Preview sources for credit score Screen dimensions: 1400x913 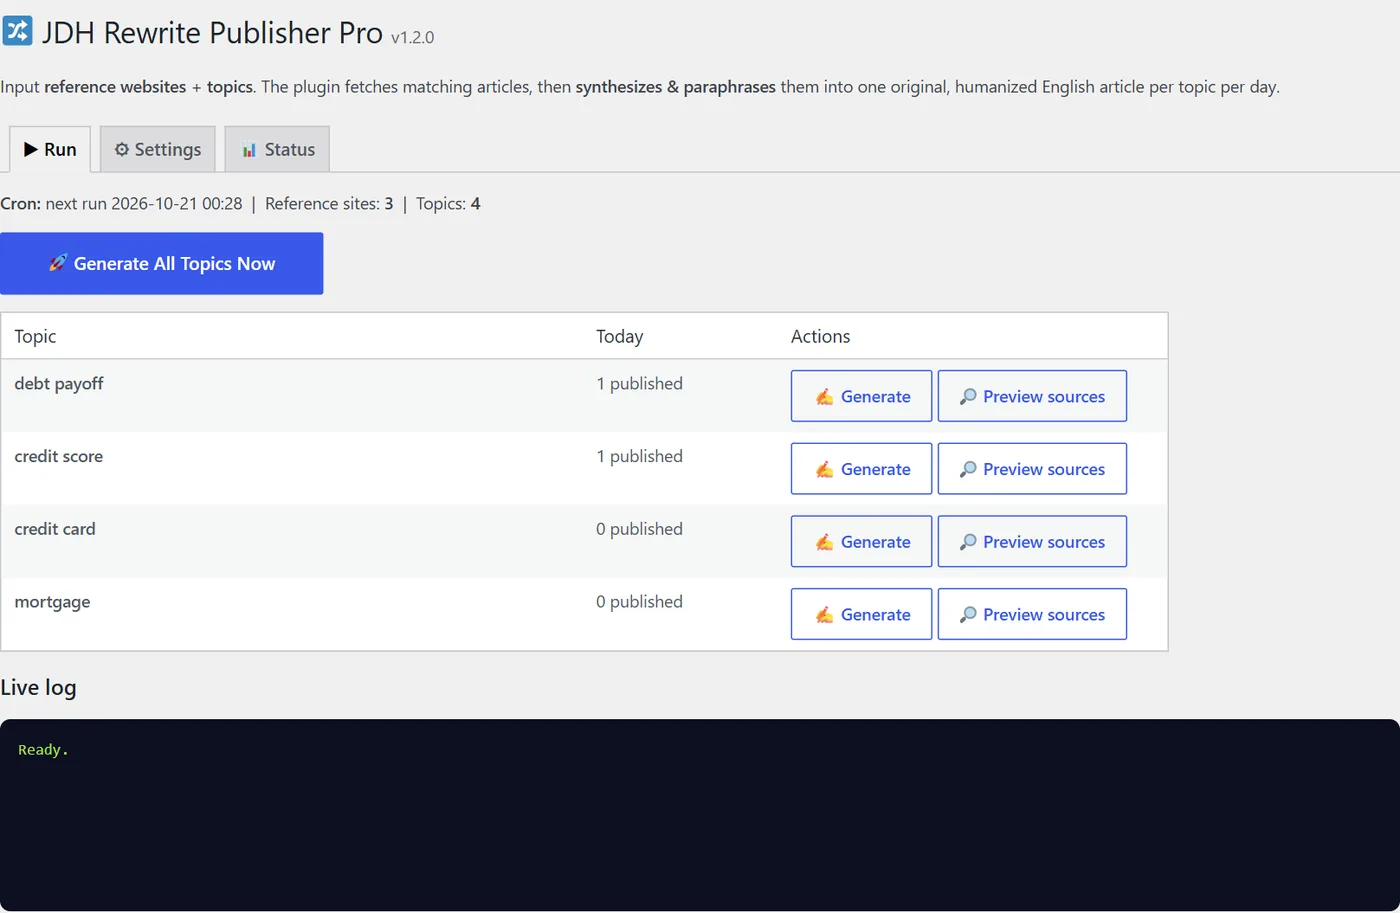[x=1032, y=469]
